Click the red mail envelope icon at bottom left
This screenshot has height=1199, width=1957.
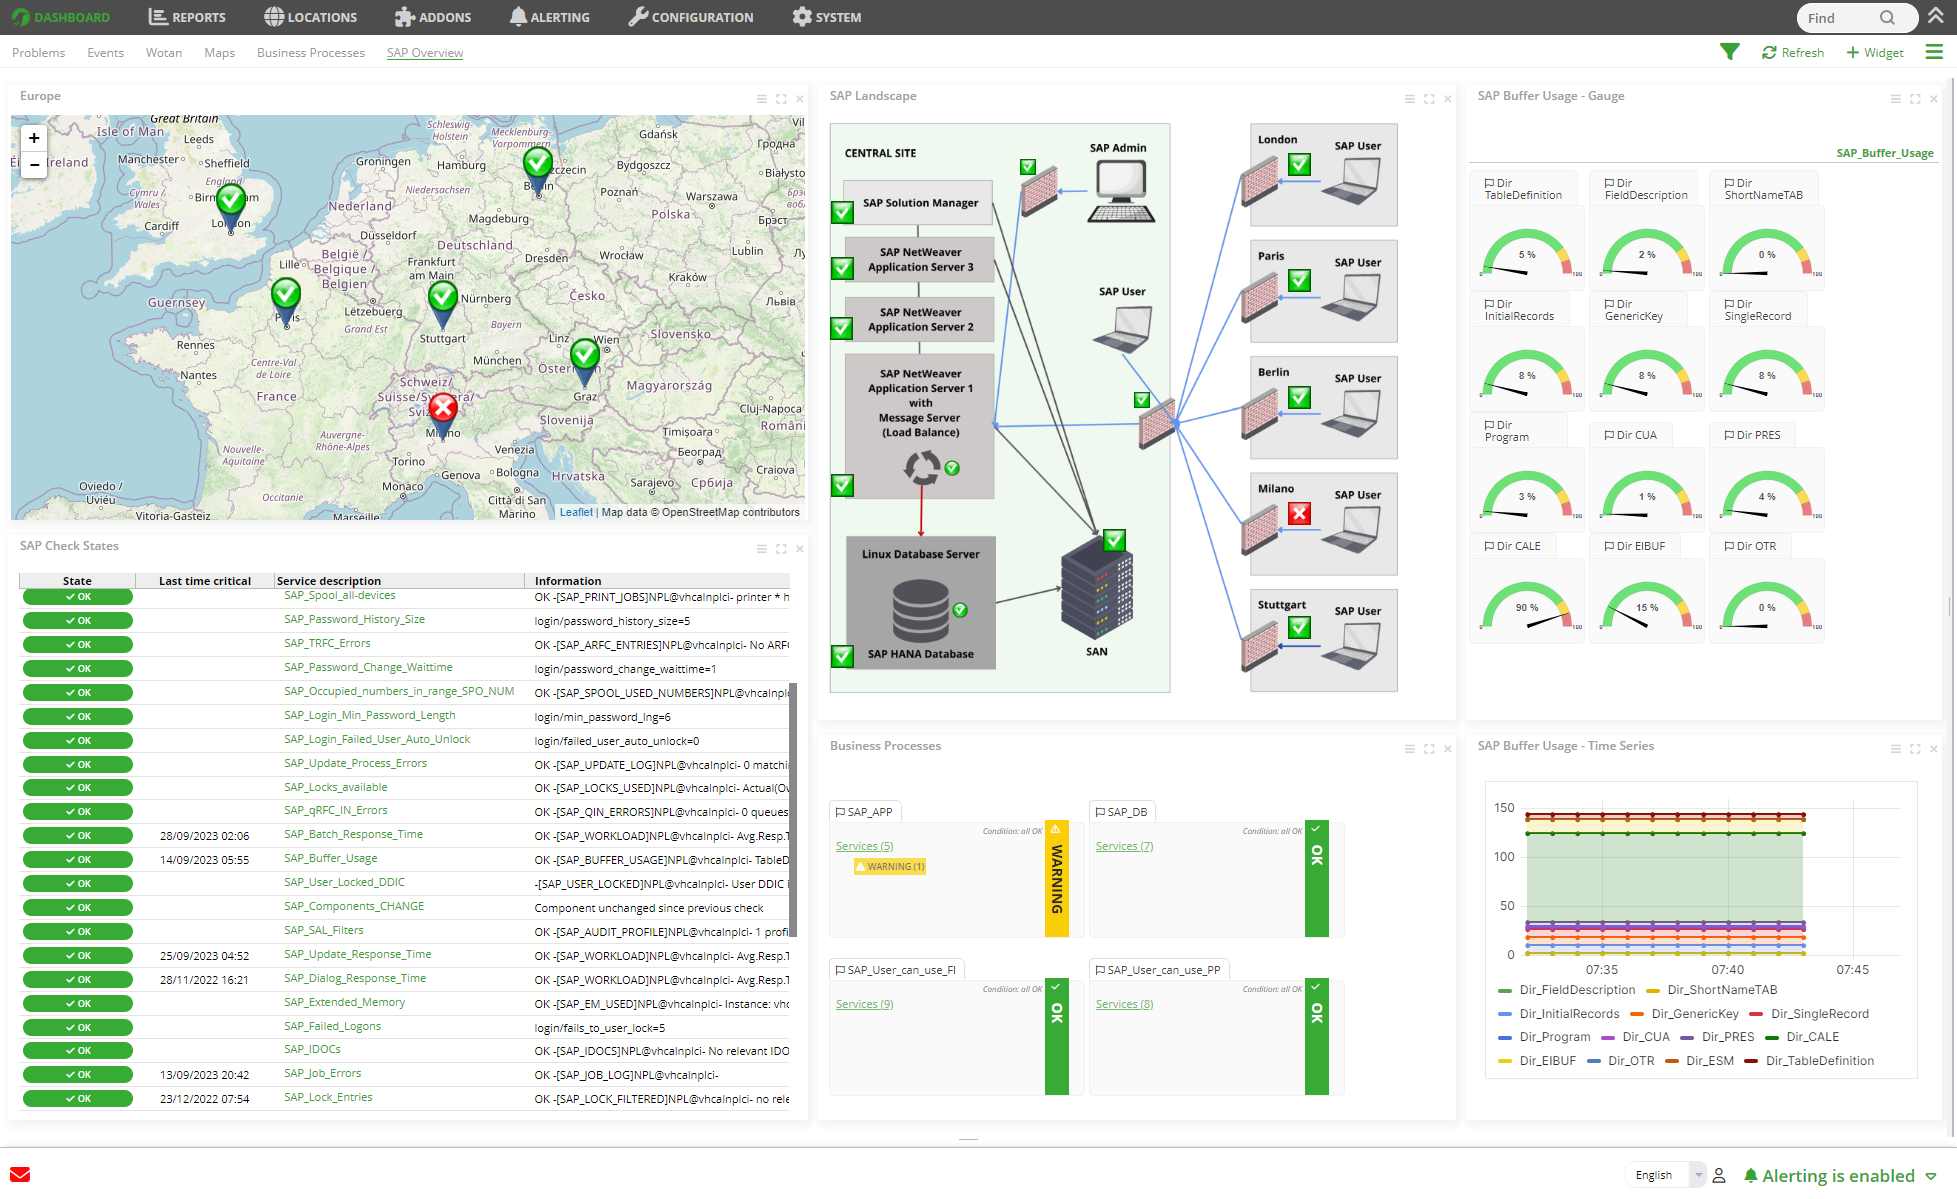coord(20,1174)
